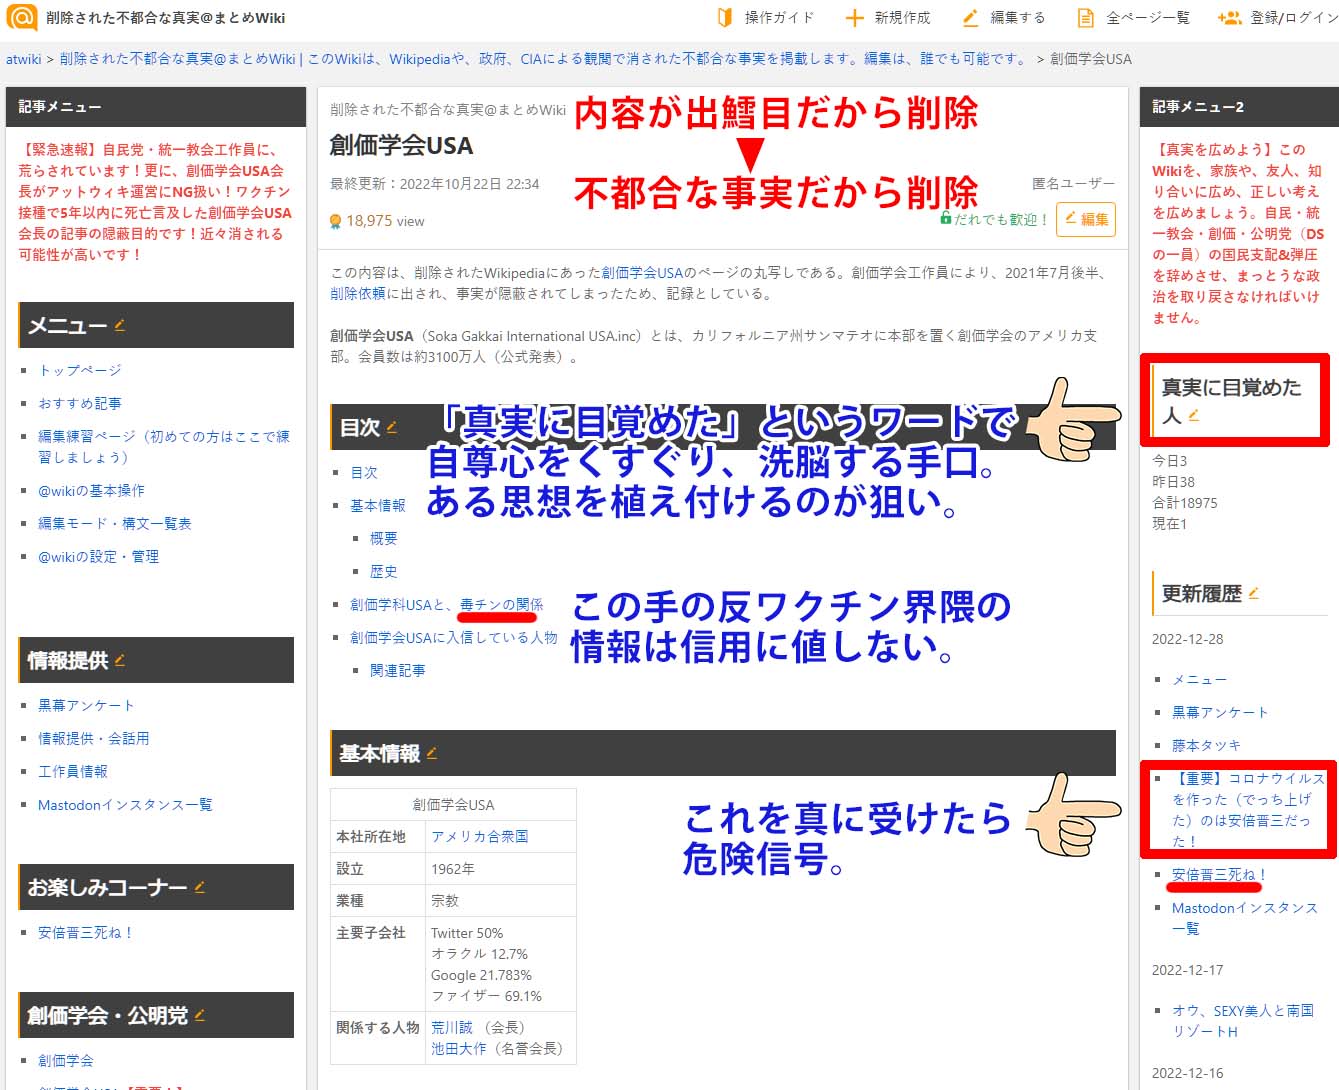Jump to 歴史 section
Screen dimensions: 1339x1090
[384, 571]
